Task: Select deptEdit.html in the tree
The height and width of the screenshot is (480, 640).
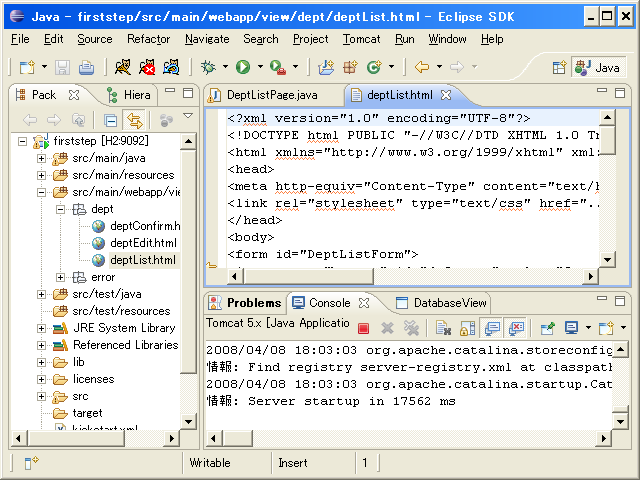Action: [142, 243]
